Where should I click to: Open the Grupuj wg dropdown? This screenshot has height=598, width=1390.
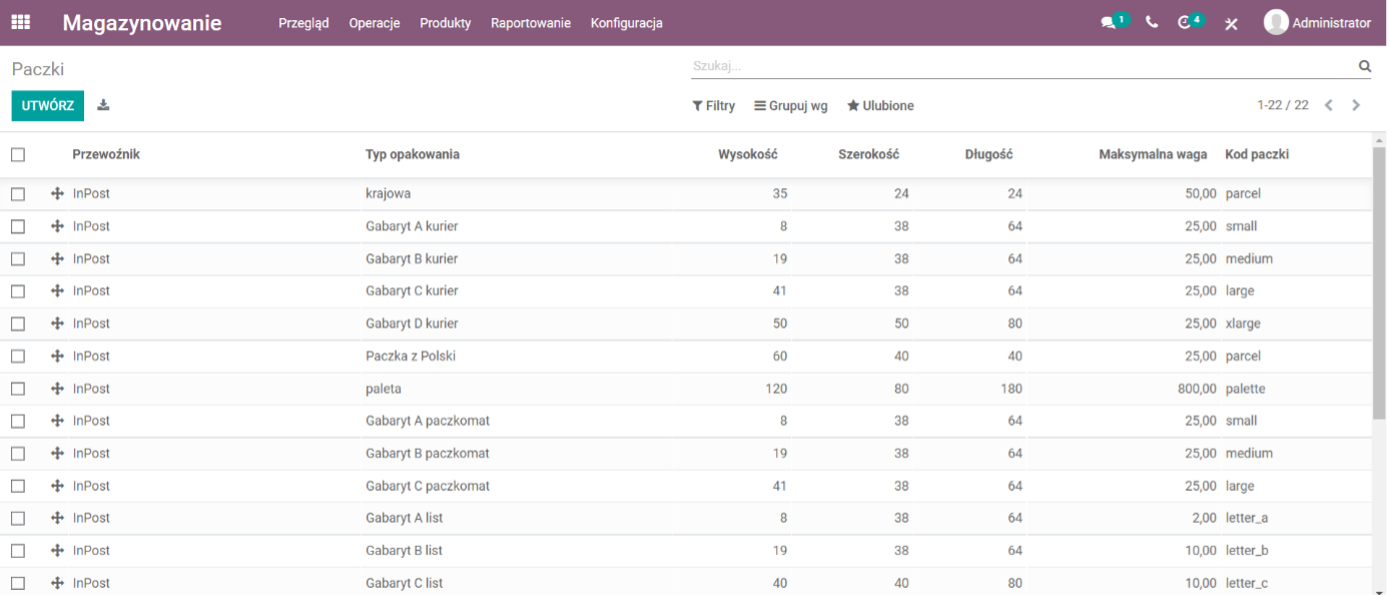[x=791, y=106]
